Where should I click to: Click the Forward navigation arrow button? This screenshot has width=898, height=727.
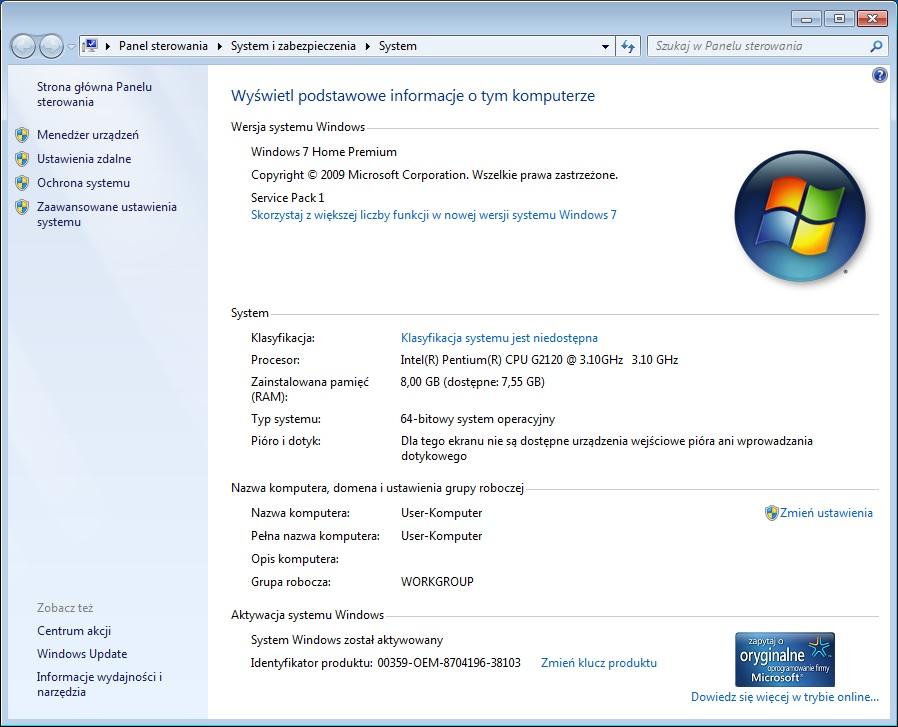[x=51, y=46]
